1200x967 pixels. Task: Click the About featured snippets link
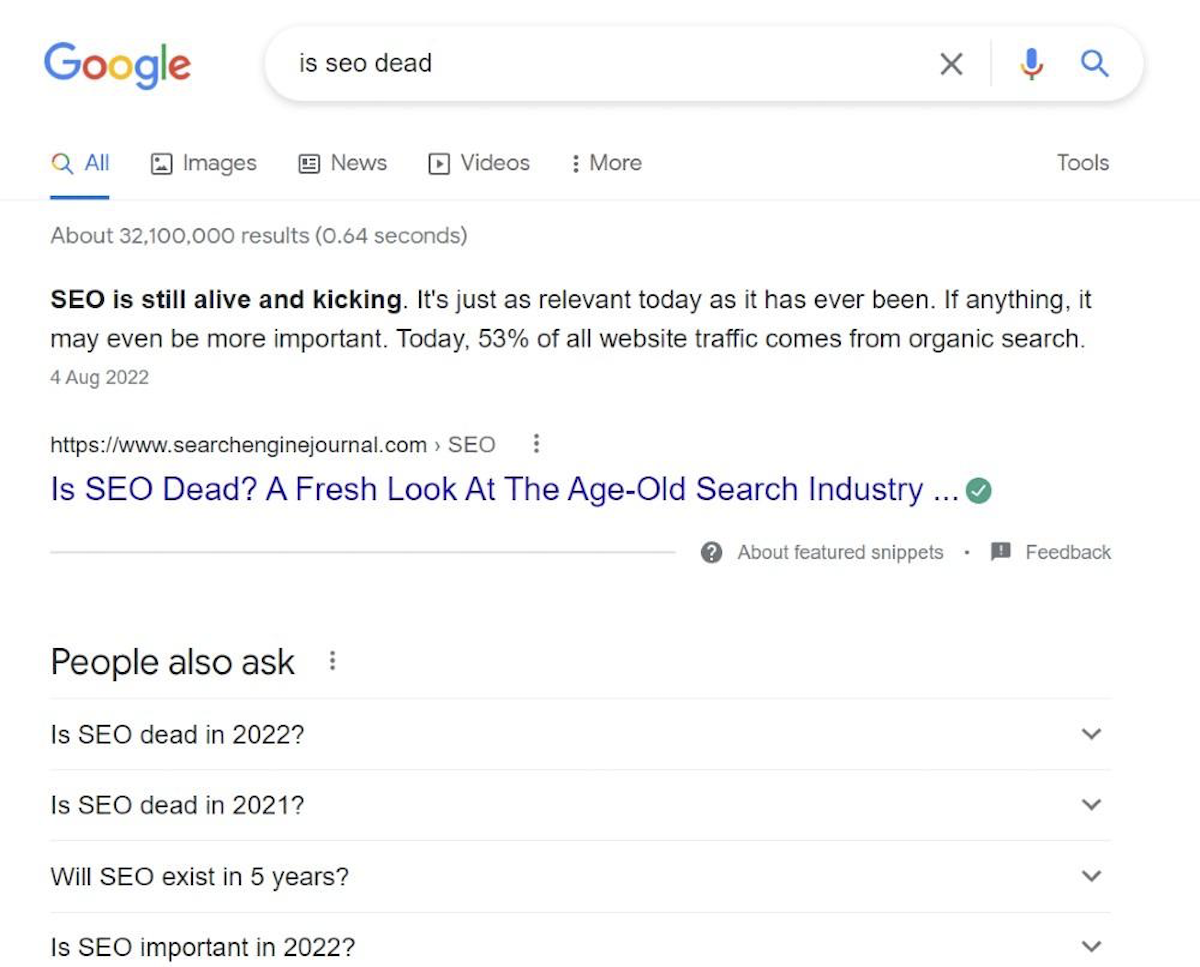tap(839, 551)
